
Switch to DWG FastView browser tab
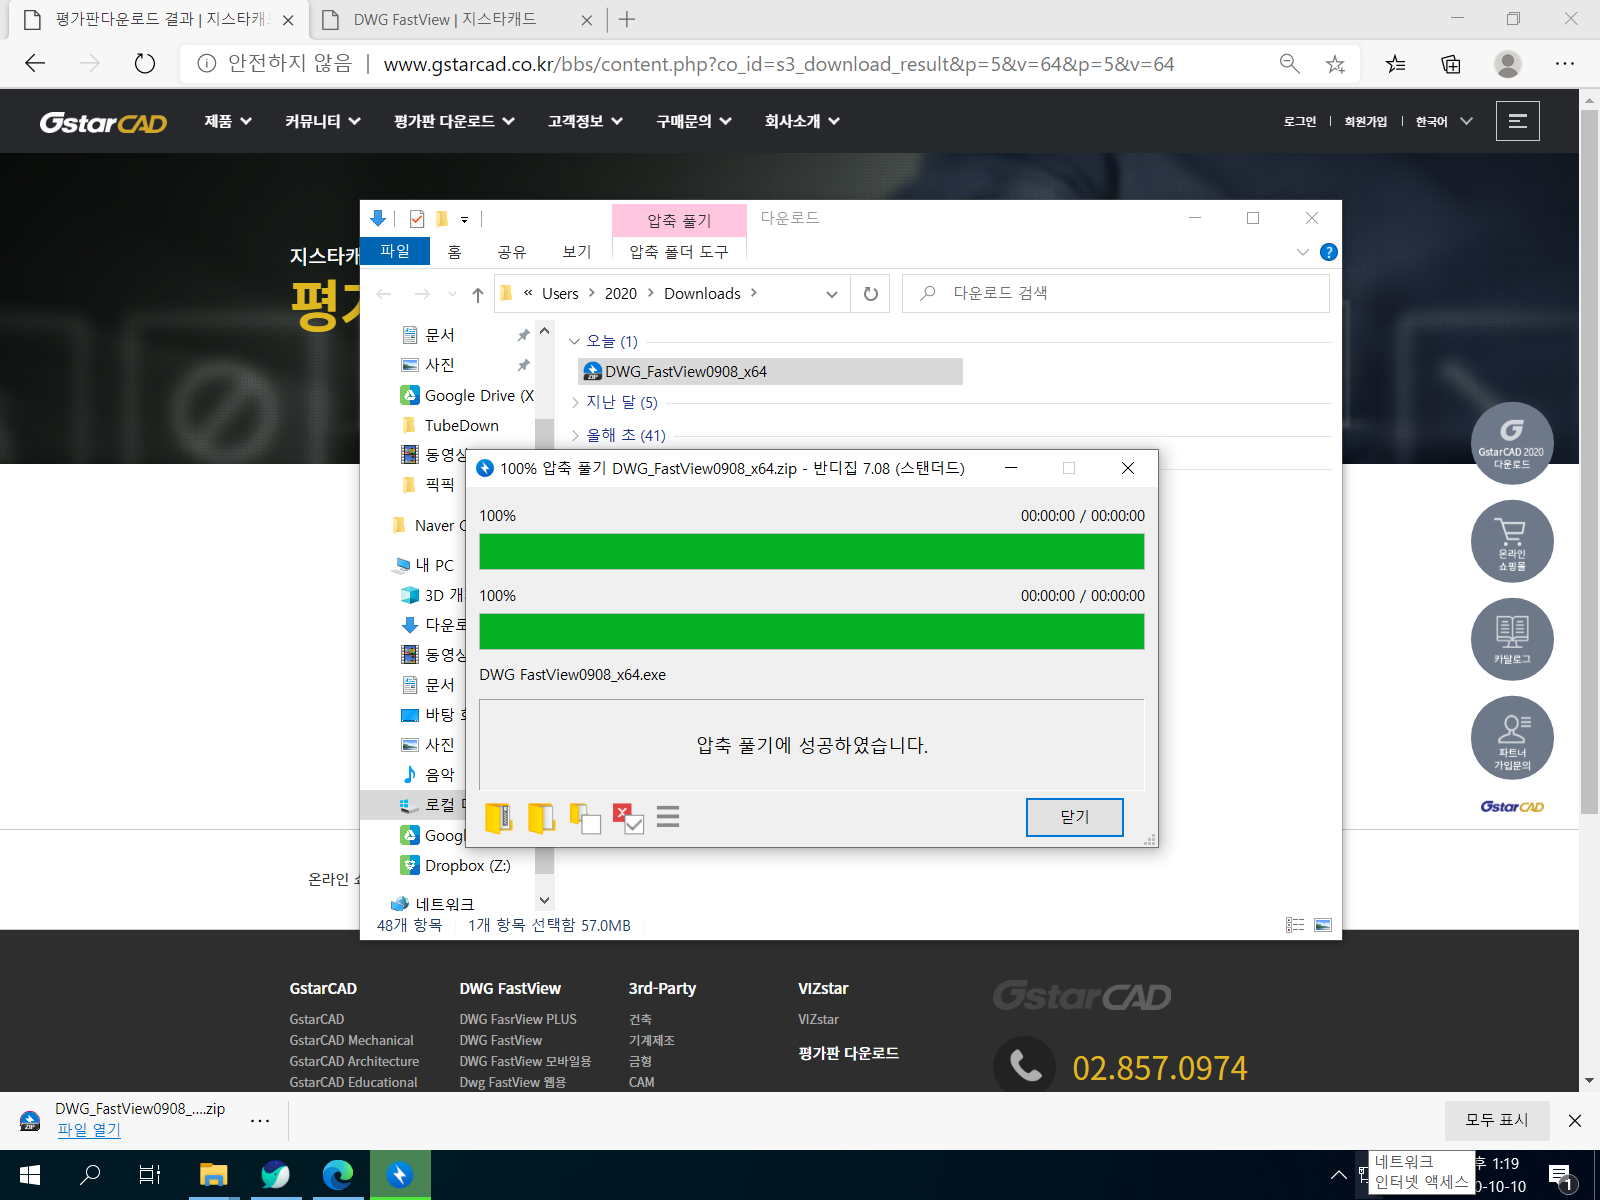[455, 19]
